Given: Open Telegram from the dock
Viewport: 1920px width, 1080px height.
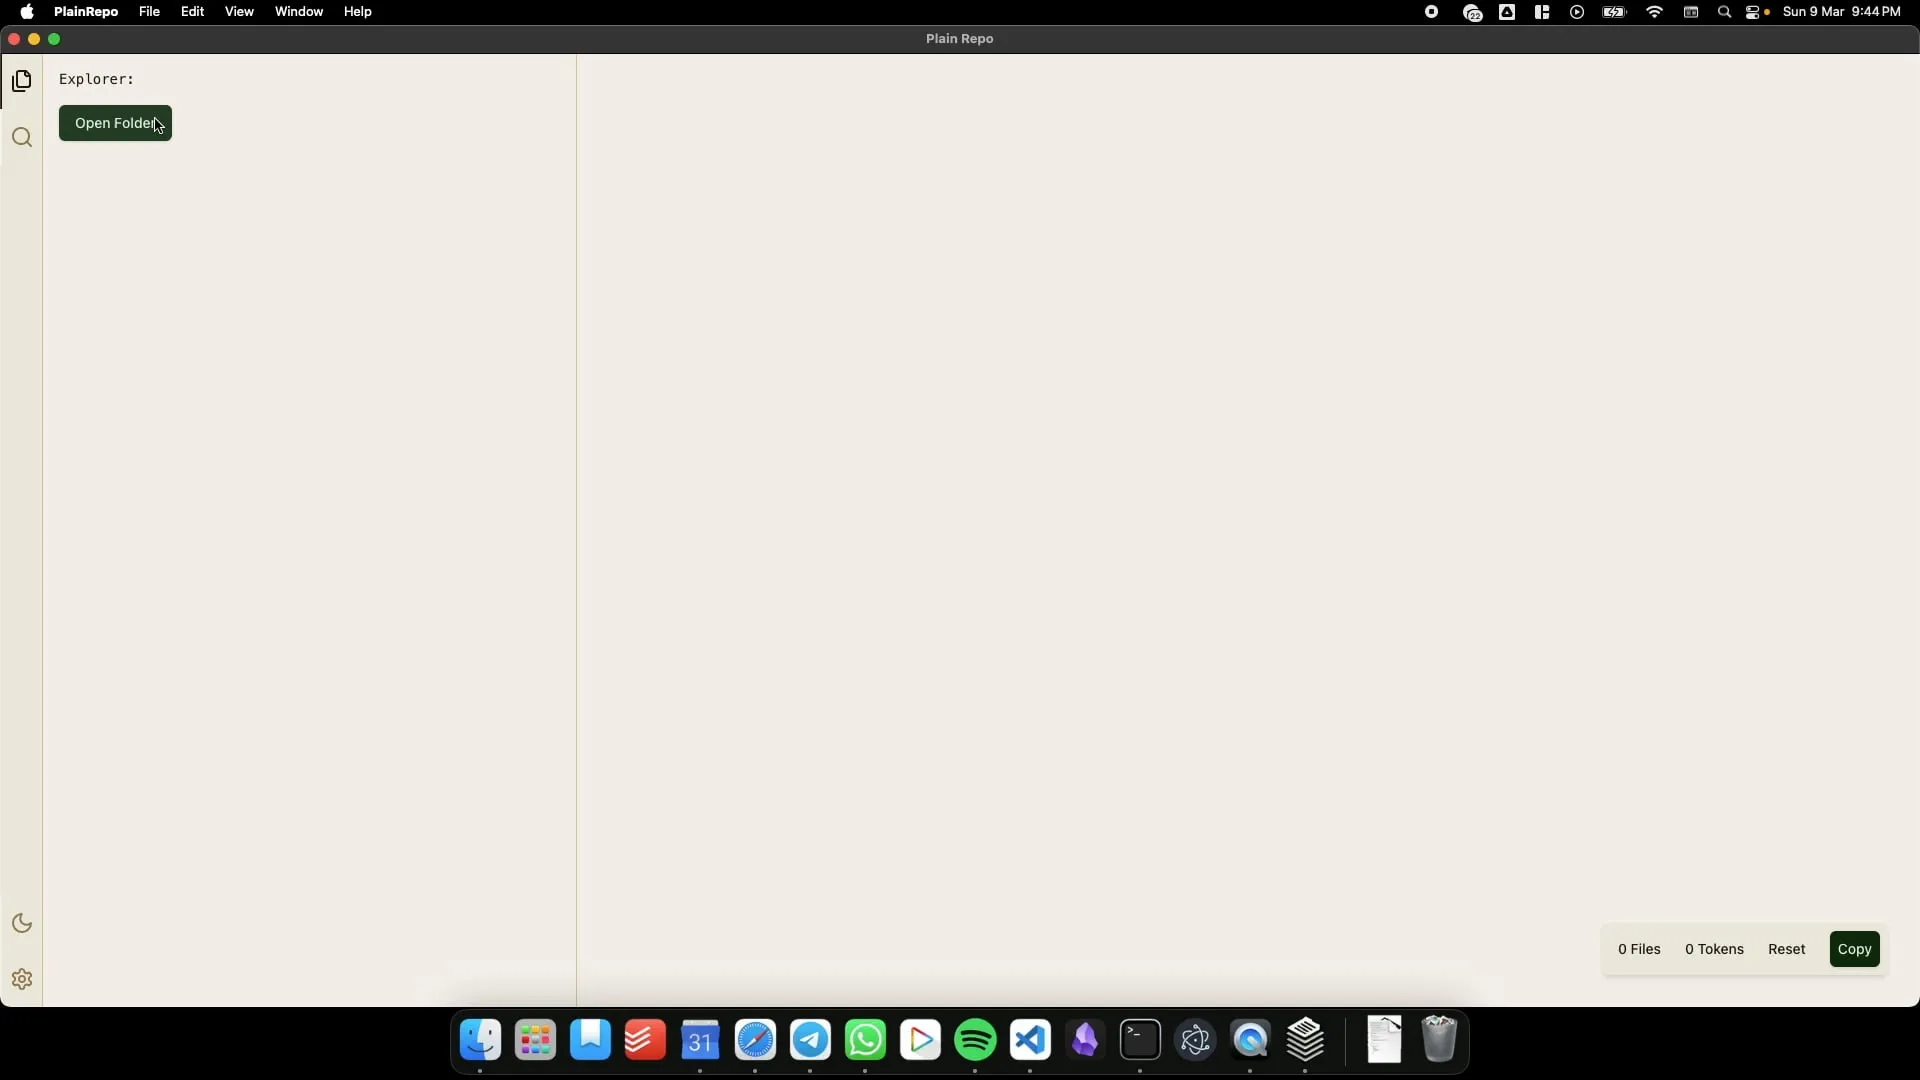Looking at the screenshot, I should coord(811,1042).
